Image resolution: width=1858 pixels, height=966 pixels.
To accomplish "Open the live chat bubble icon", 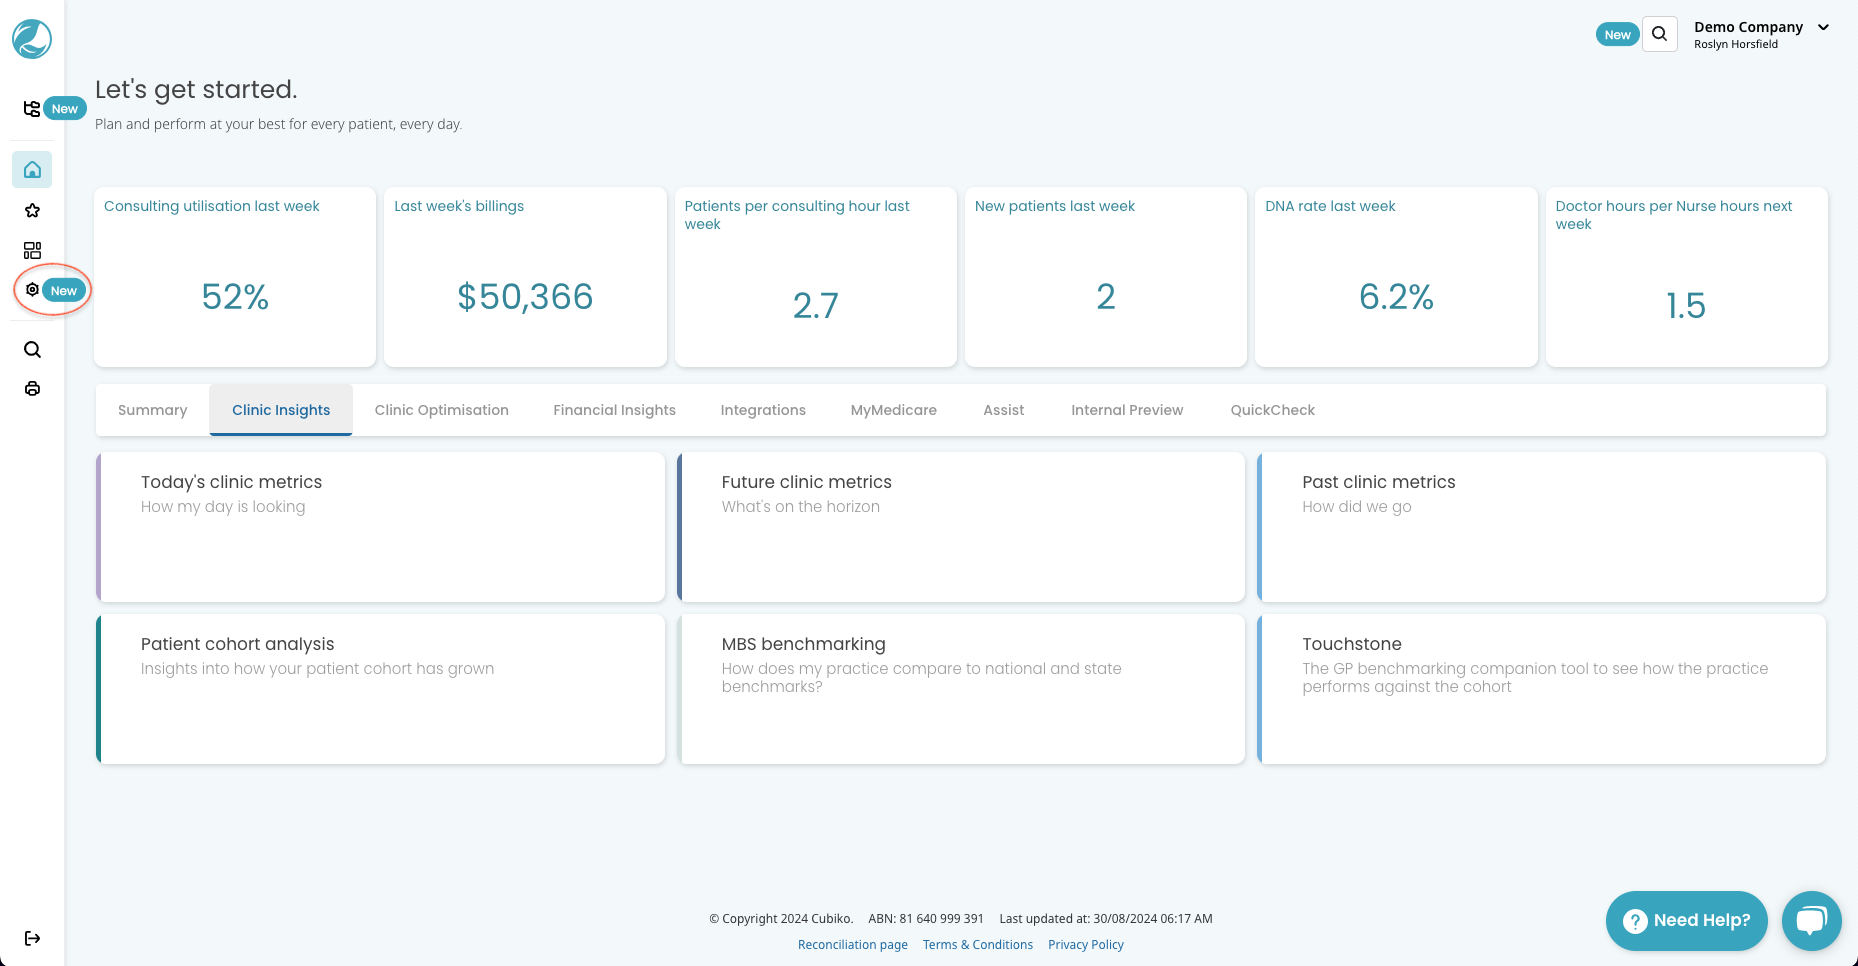I will pos(1811,920).
